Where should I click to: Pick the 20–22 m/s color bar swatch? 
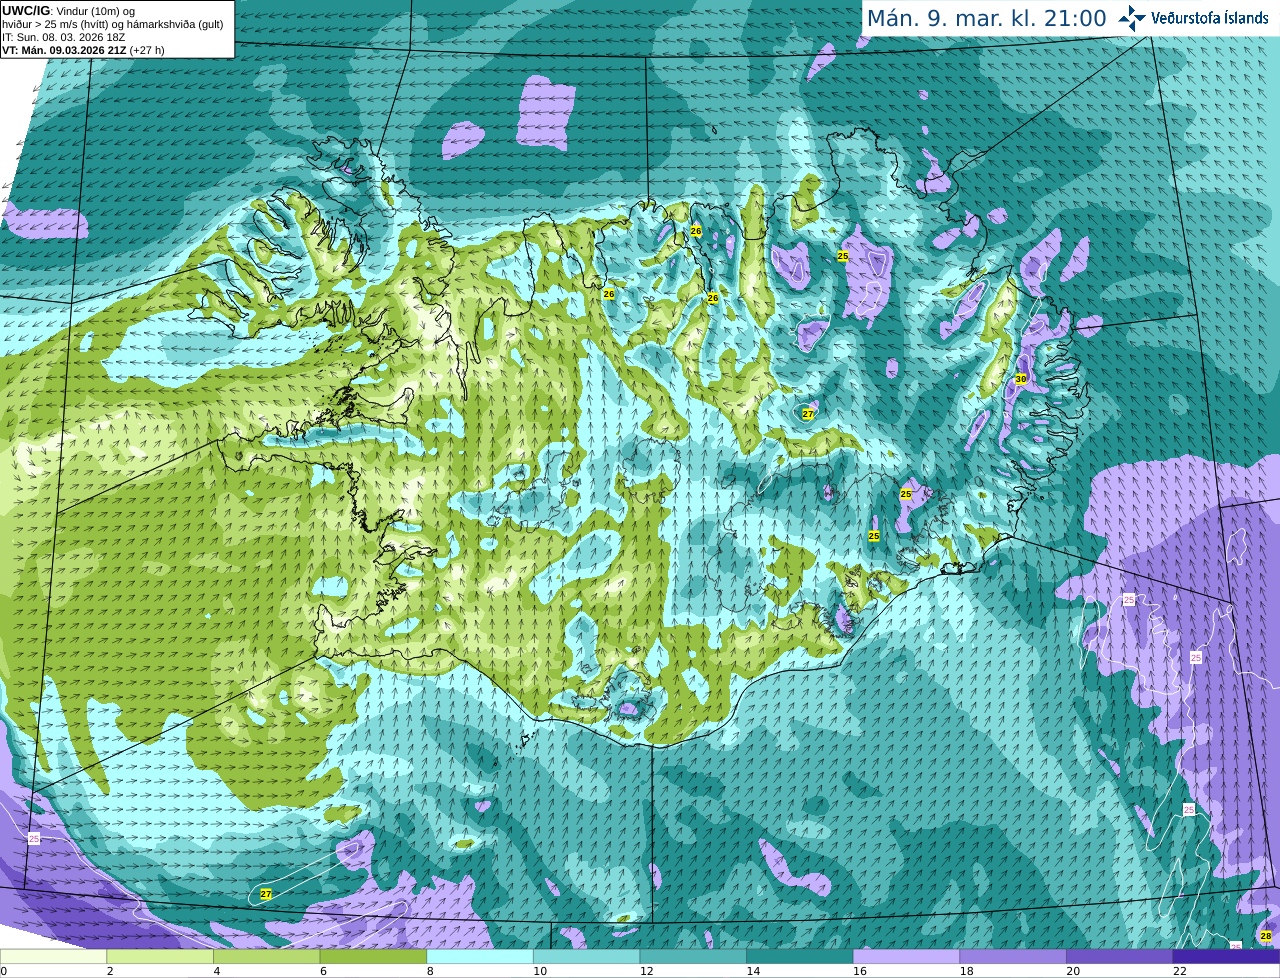(1120, 956)
